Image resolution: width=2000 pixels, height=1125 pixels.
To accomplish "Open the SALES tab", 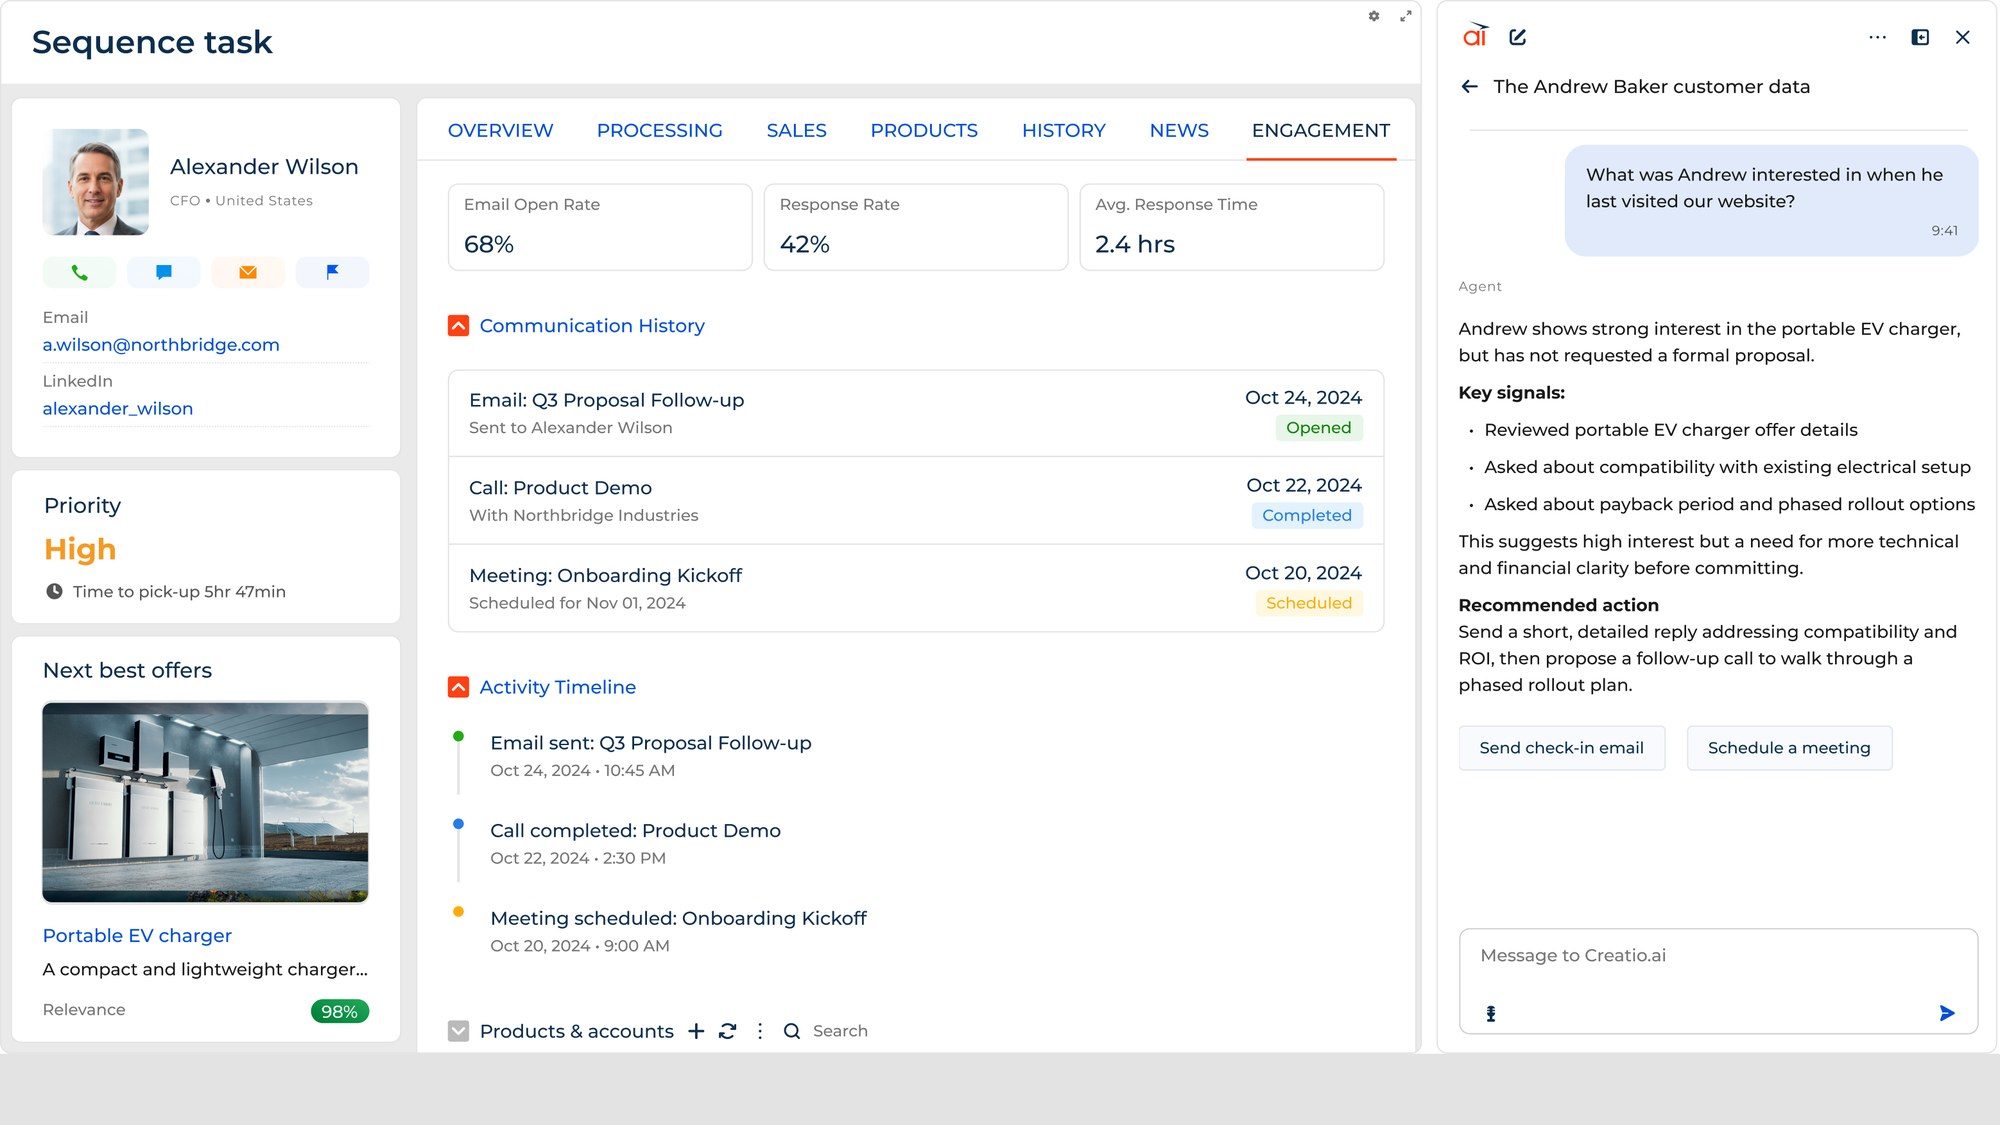I will (x=796, y=130).
